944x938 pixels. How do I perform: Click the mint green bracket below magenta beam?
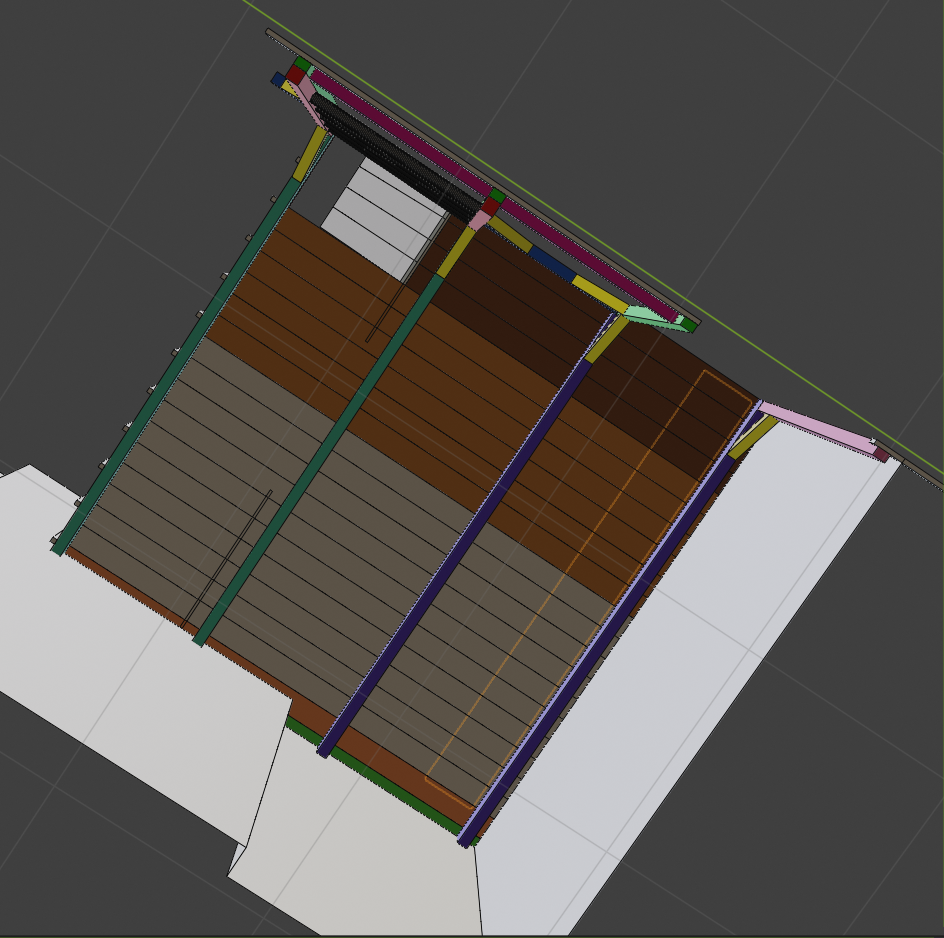point(651,316)
